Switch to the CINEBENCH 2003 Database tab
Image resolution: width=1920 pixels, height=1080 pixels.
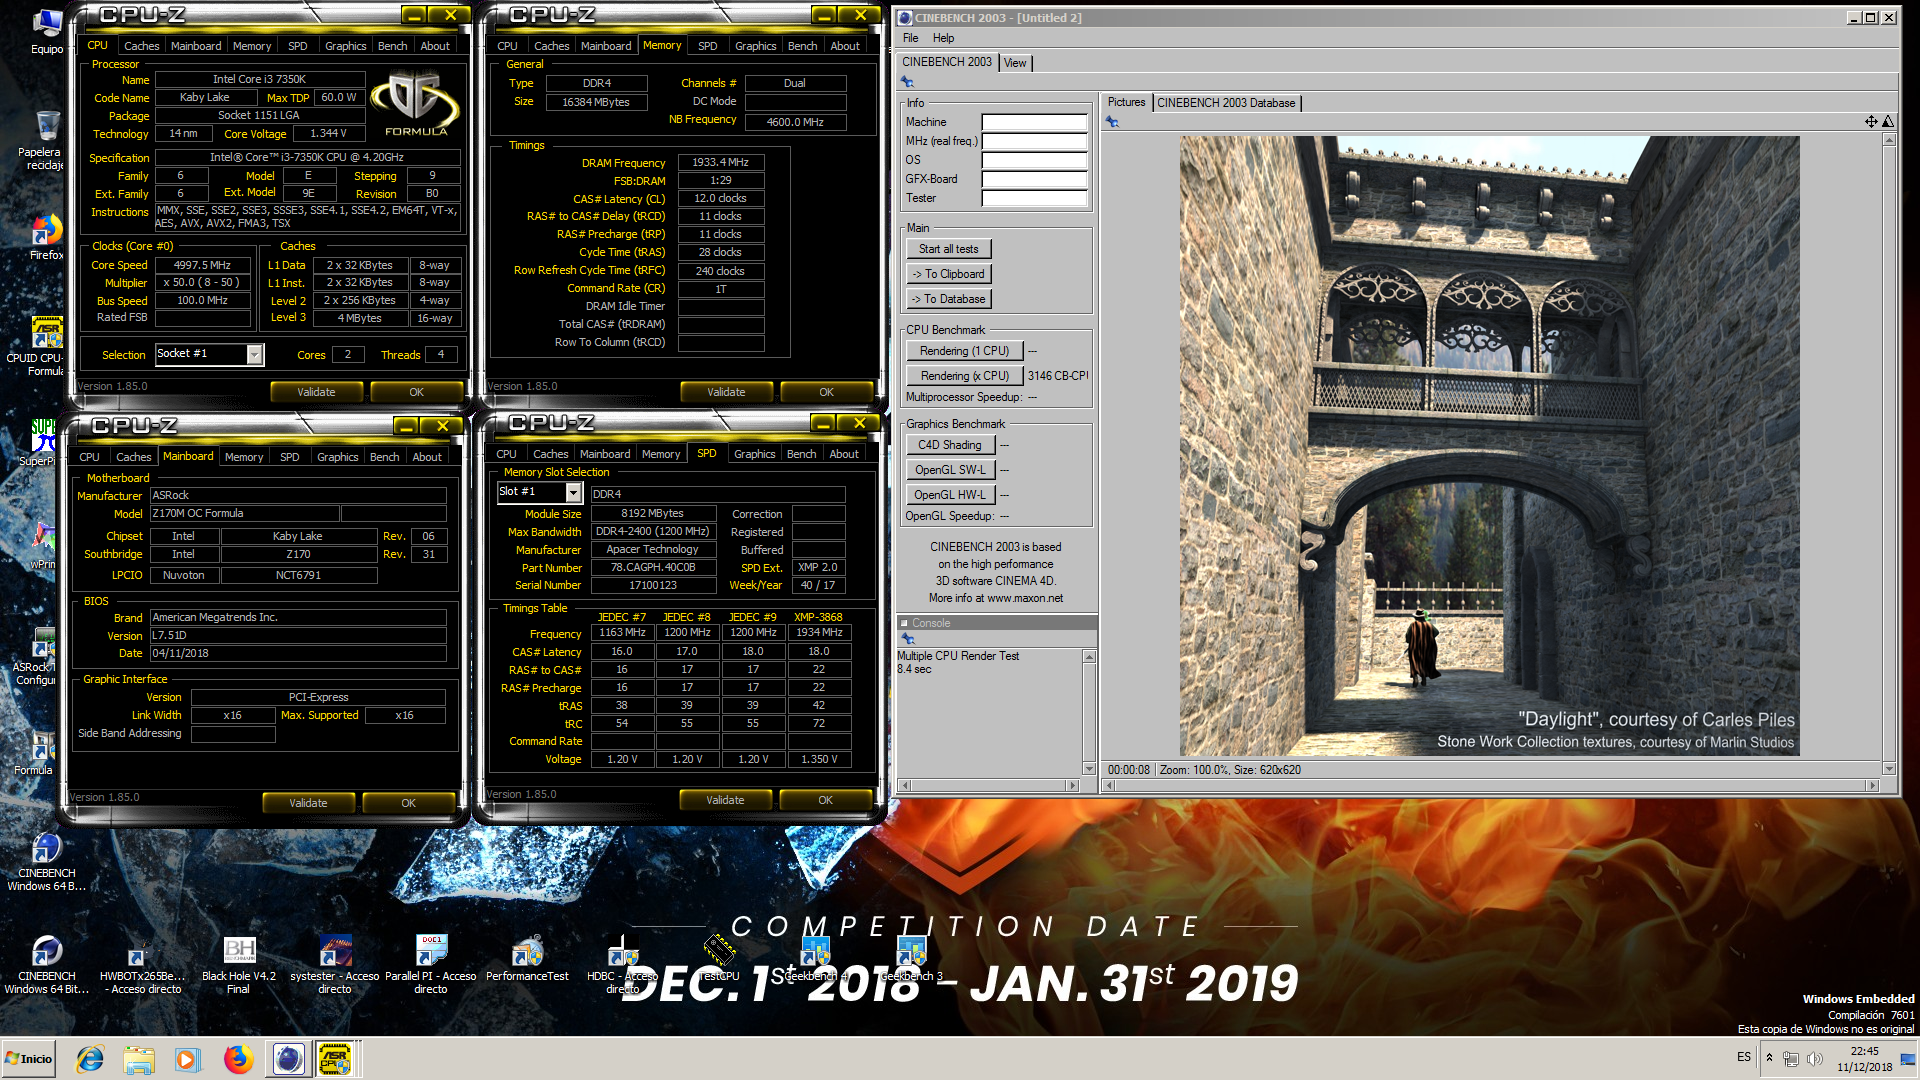point(1226,102)
